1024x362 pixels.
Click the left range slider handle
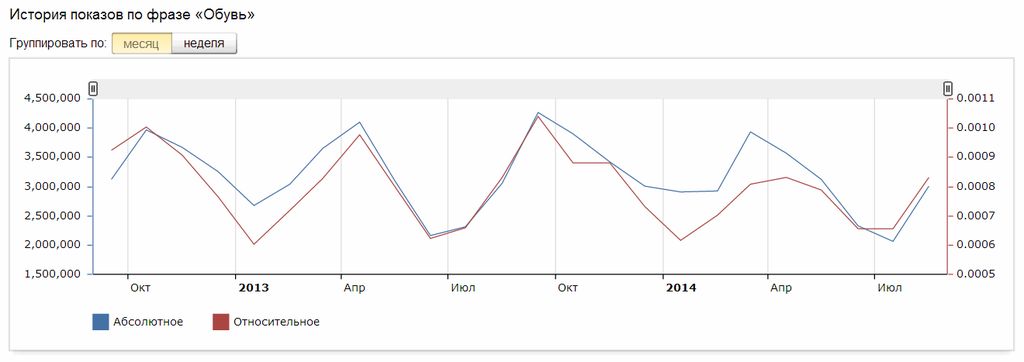[93, 89]
